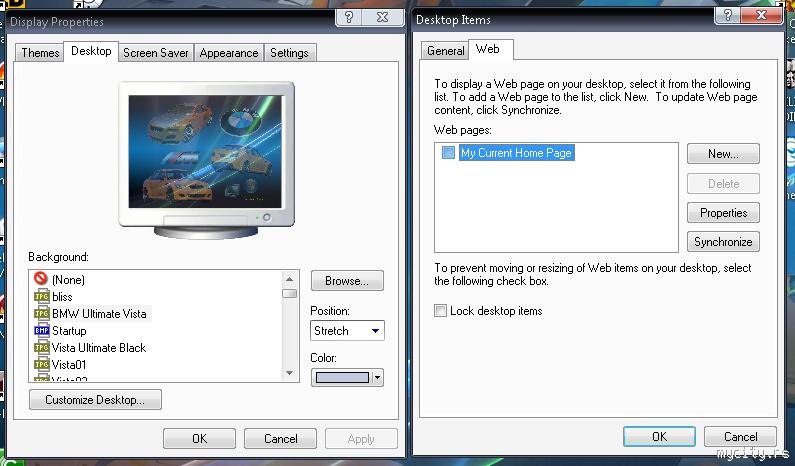Cancel the Desktop Items dialog

click(x=740, y=437)
